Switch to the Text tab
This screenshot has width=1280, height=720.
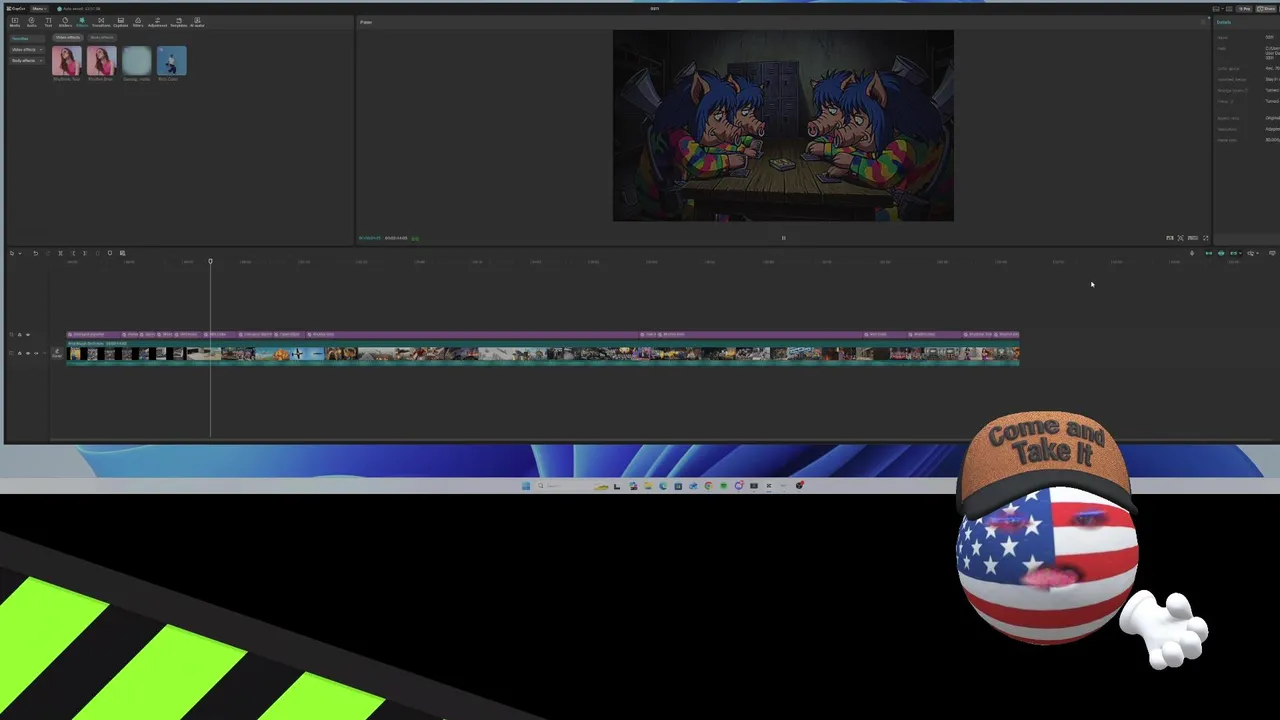tap(48, 22)
